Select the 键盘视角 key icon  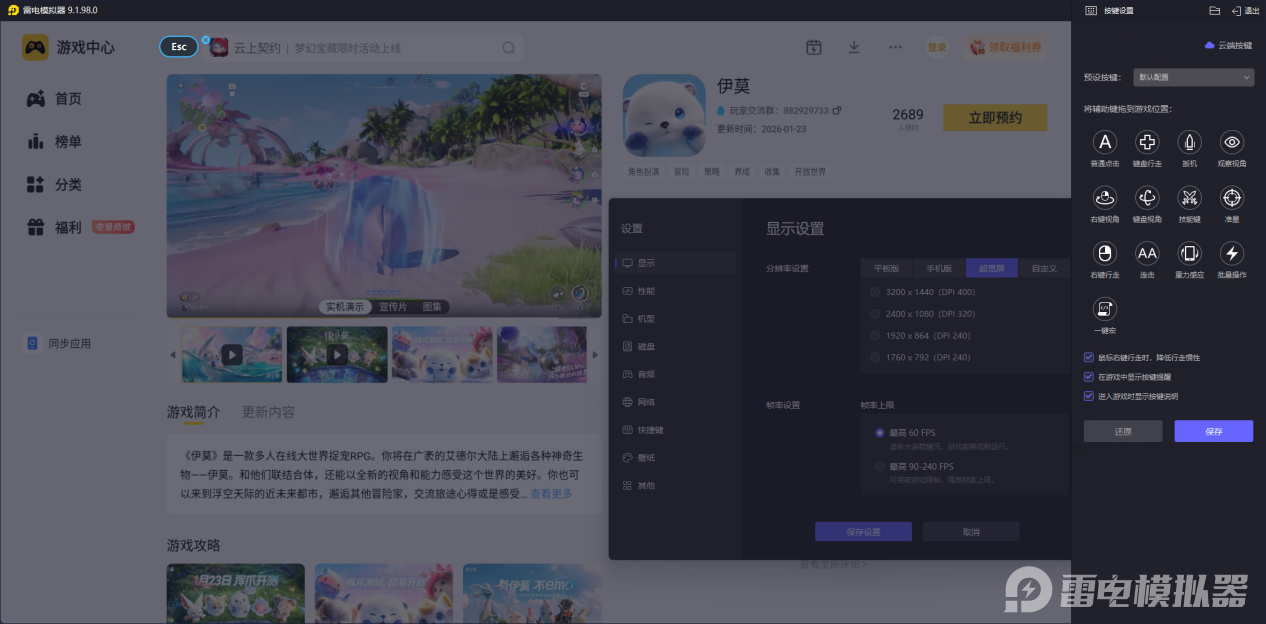(x=1147, y=197)
